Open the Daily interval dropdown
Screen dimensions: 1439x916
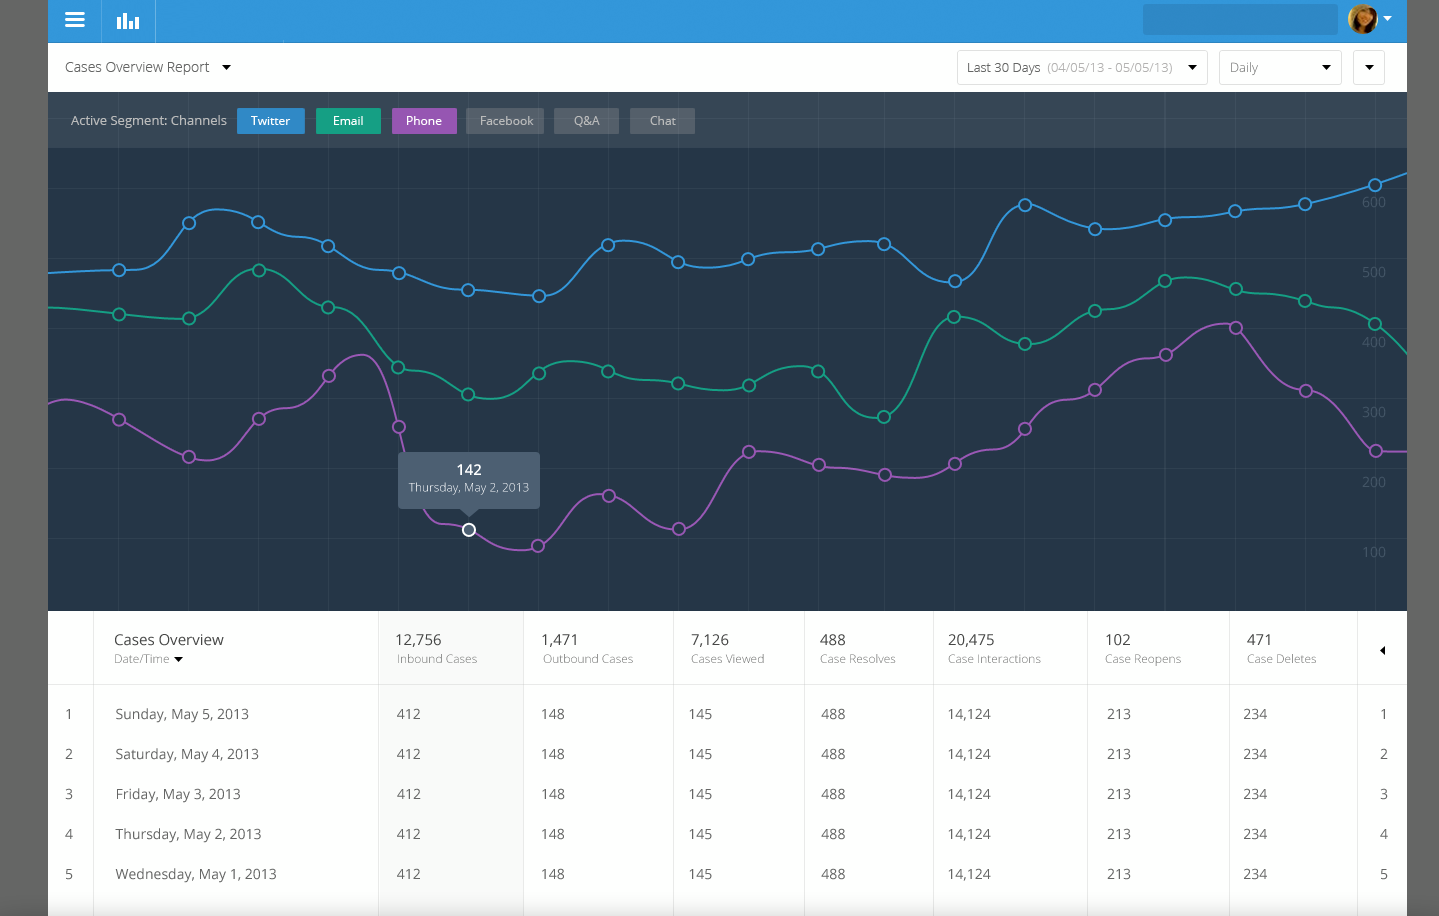pos(1279,68)
